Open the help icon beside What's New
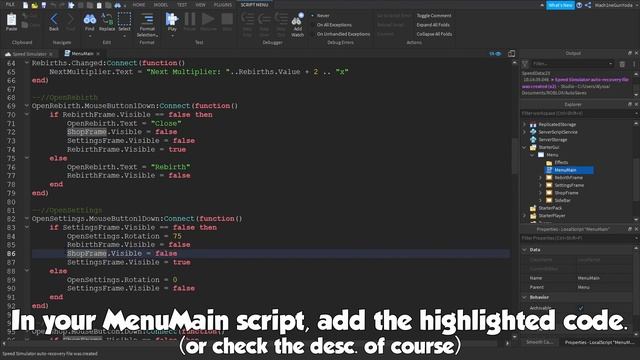 579,5
